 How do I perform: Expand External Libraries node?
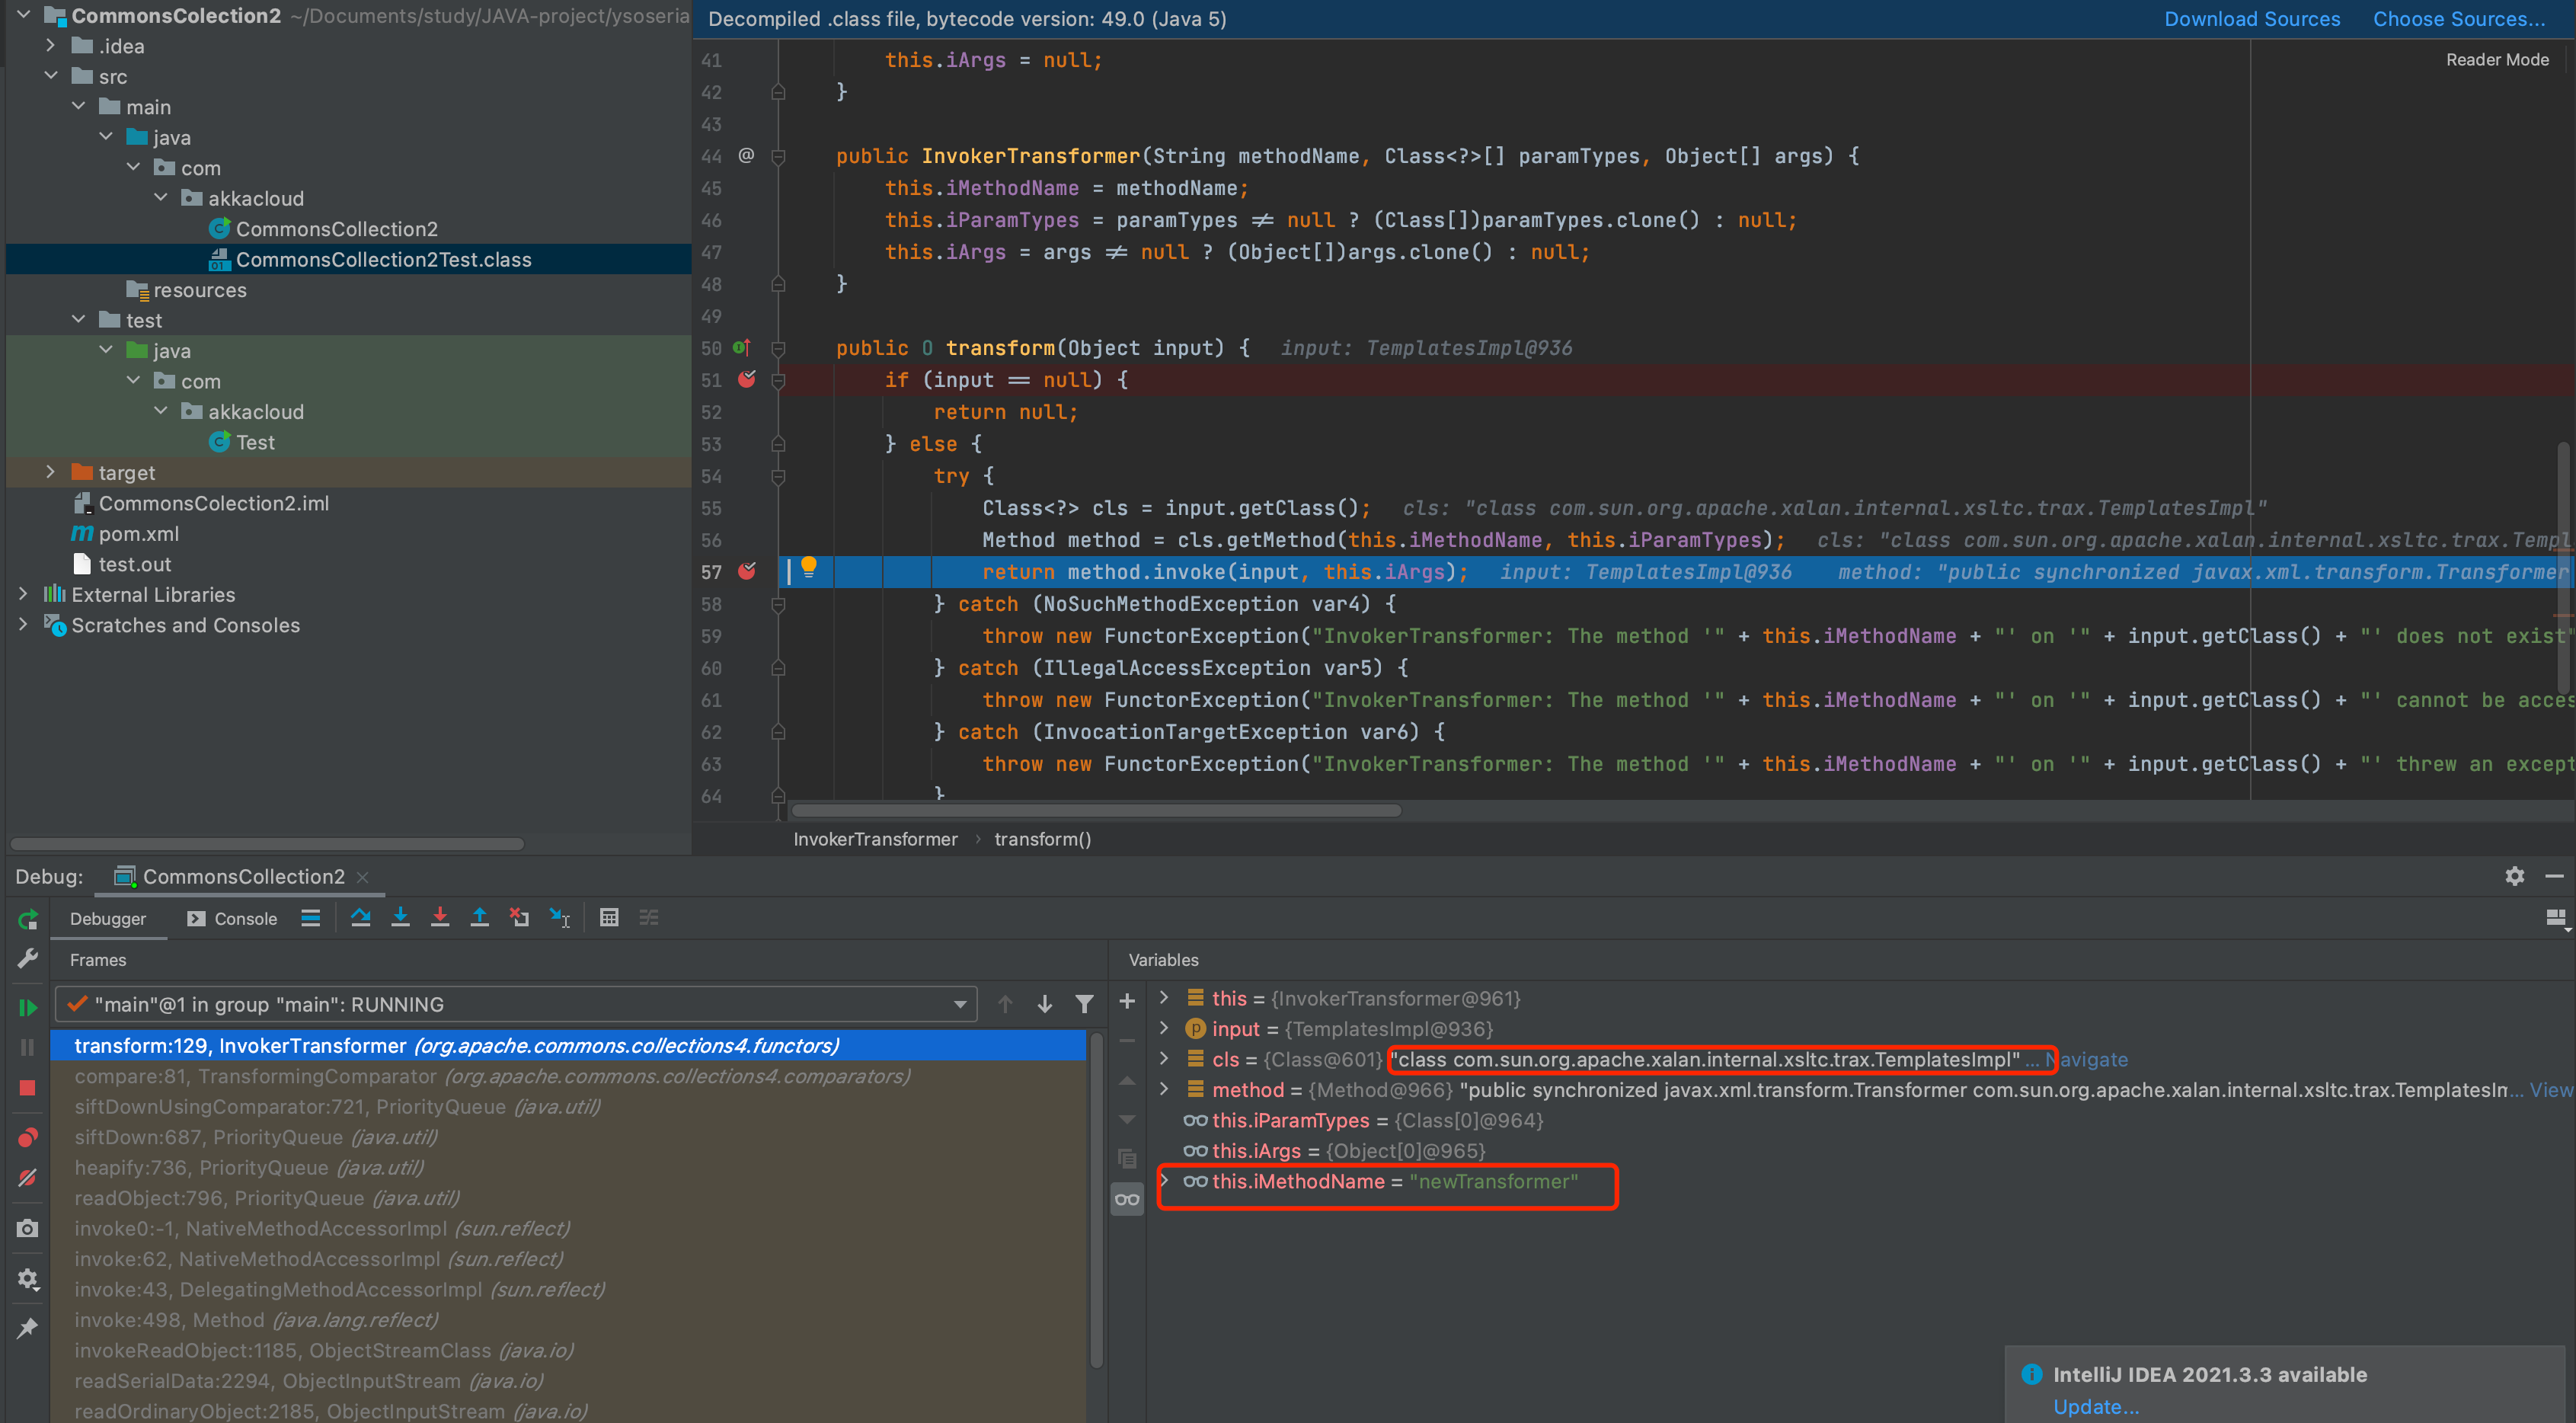(24, 594)
